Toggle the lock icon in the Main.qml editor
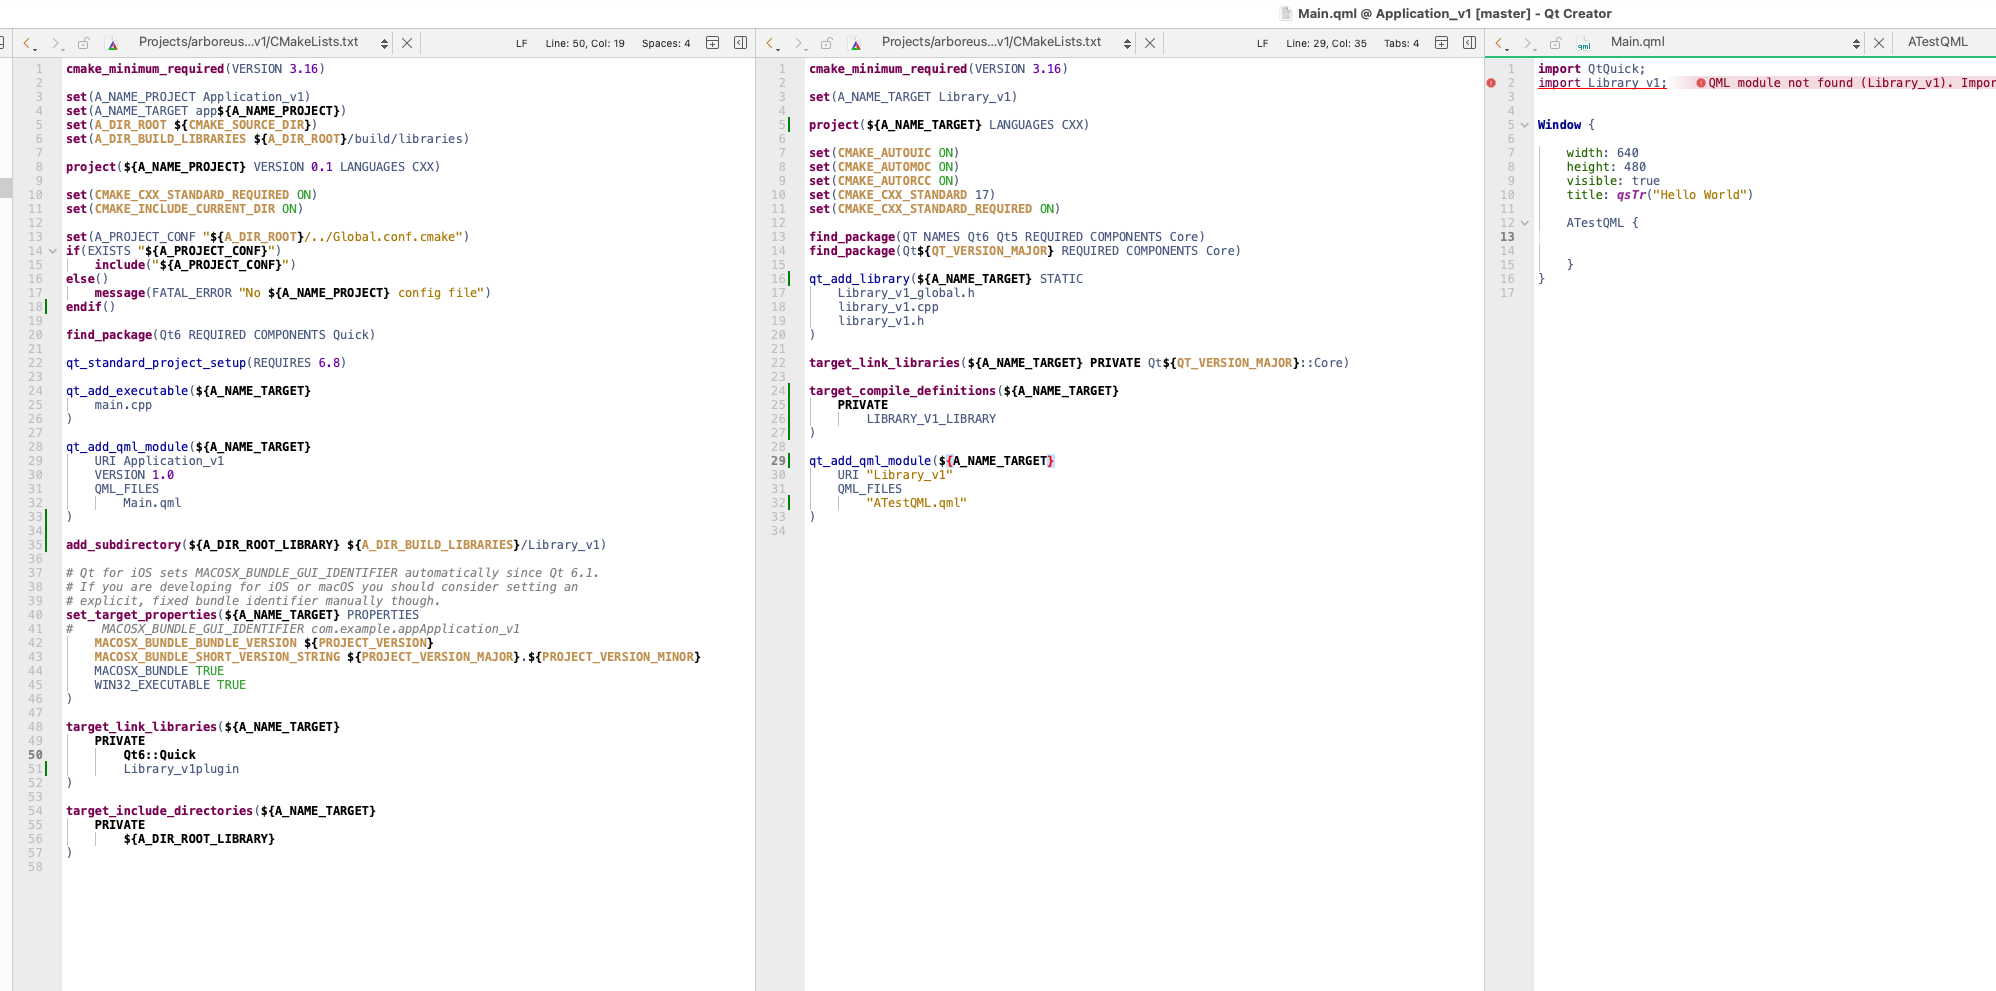Viewport: 1996px width, 991px height. pos(1556,43)
